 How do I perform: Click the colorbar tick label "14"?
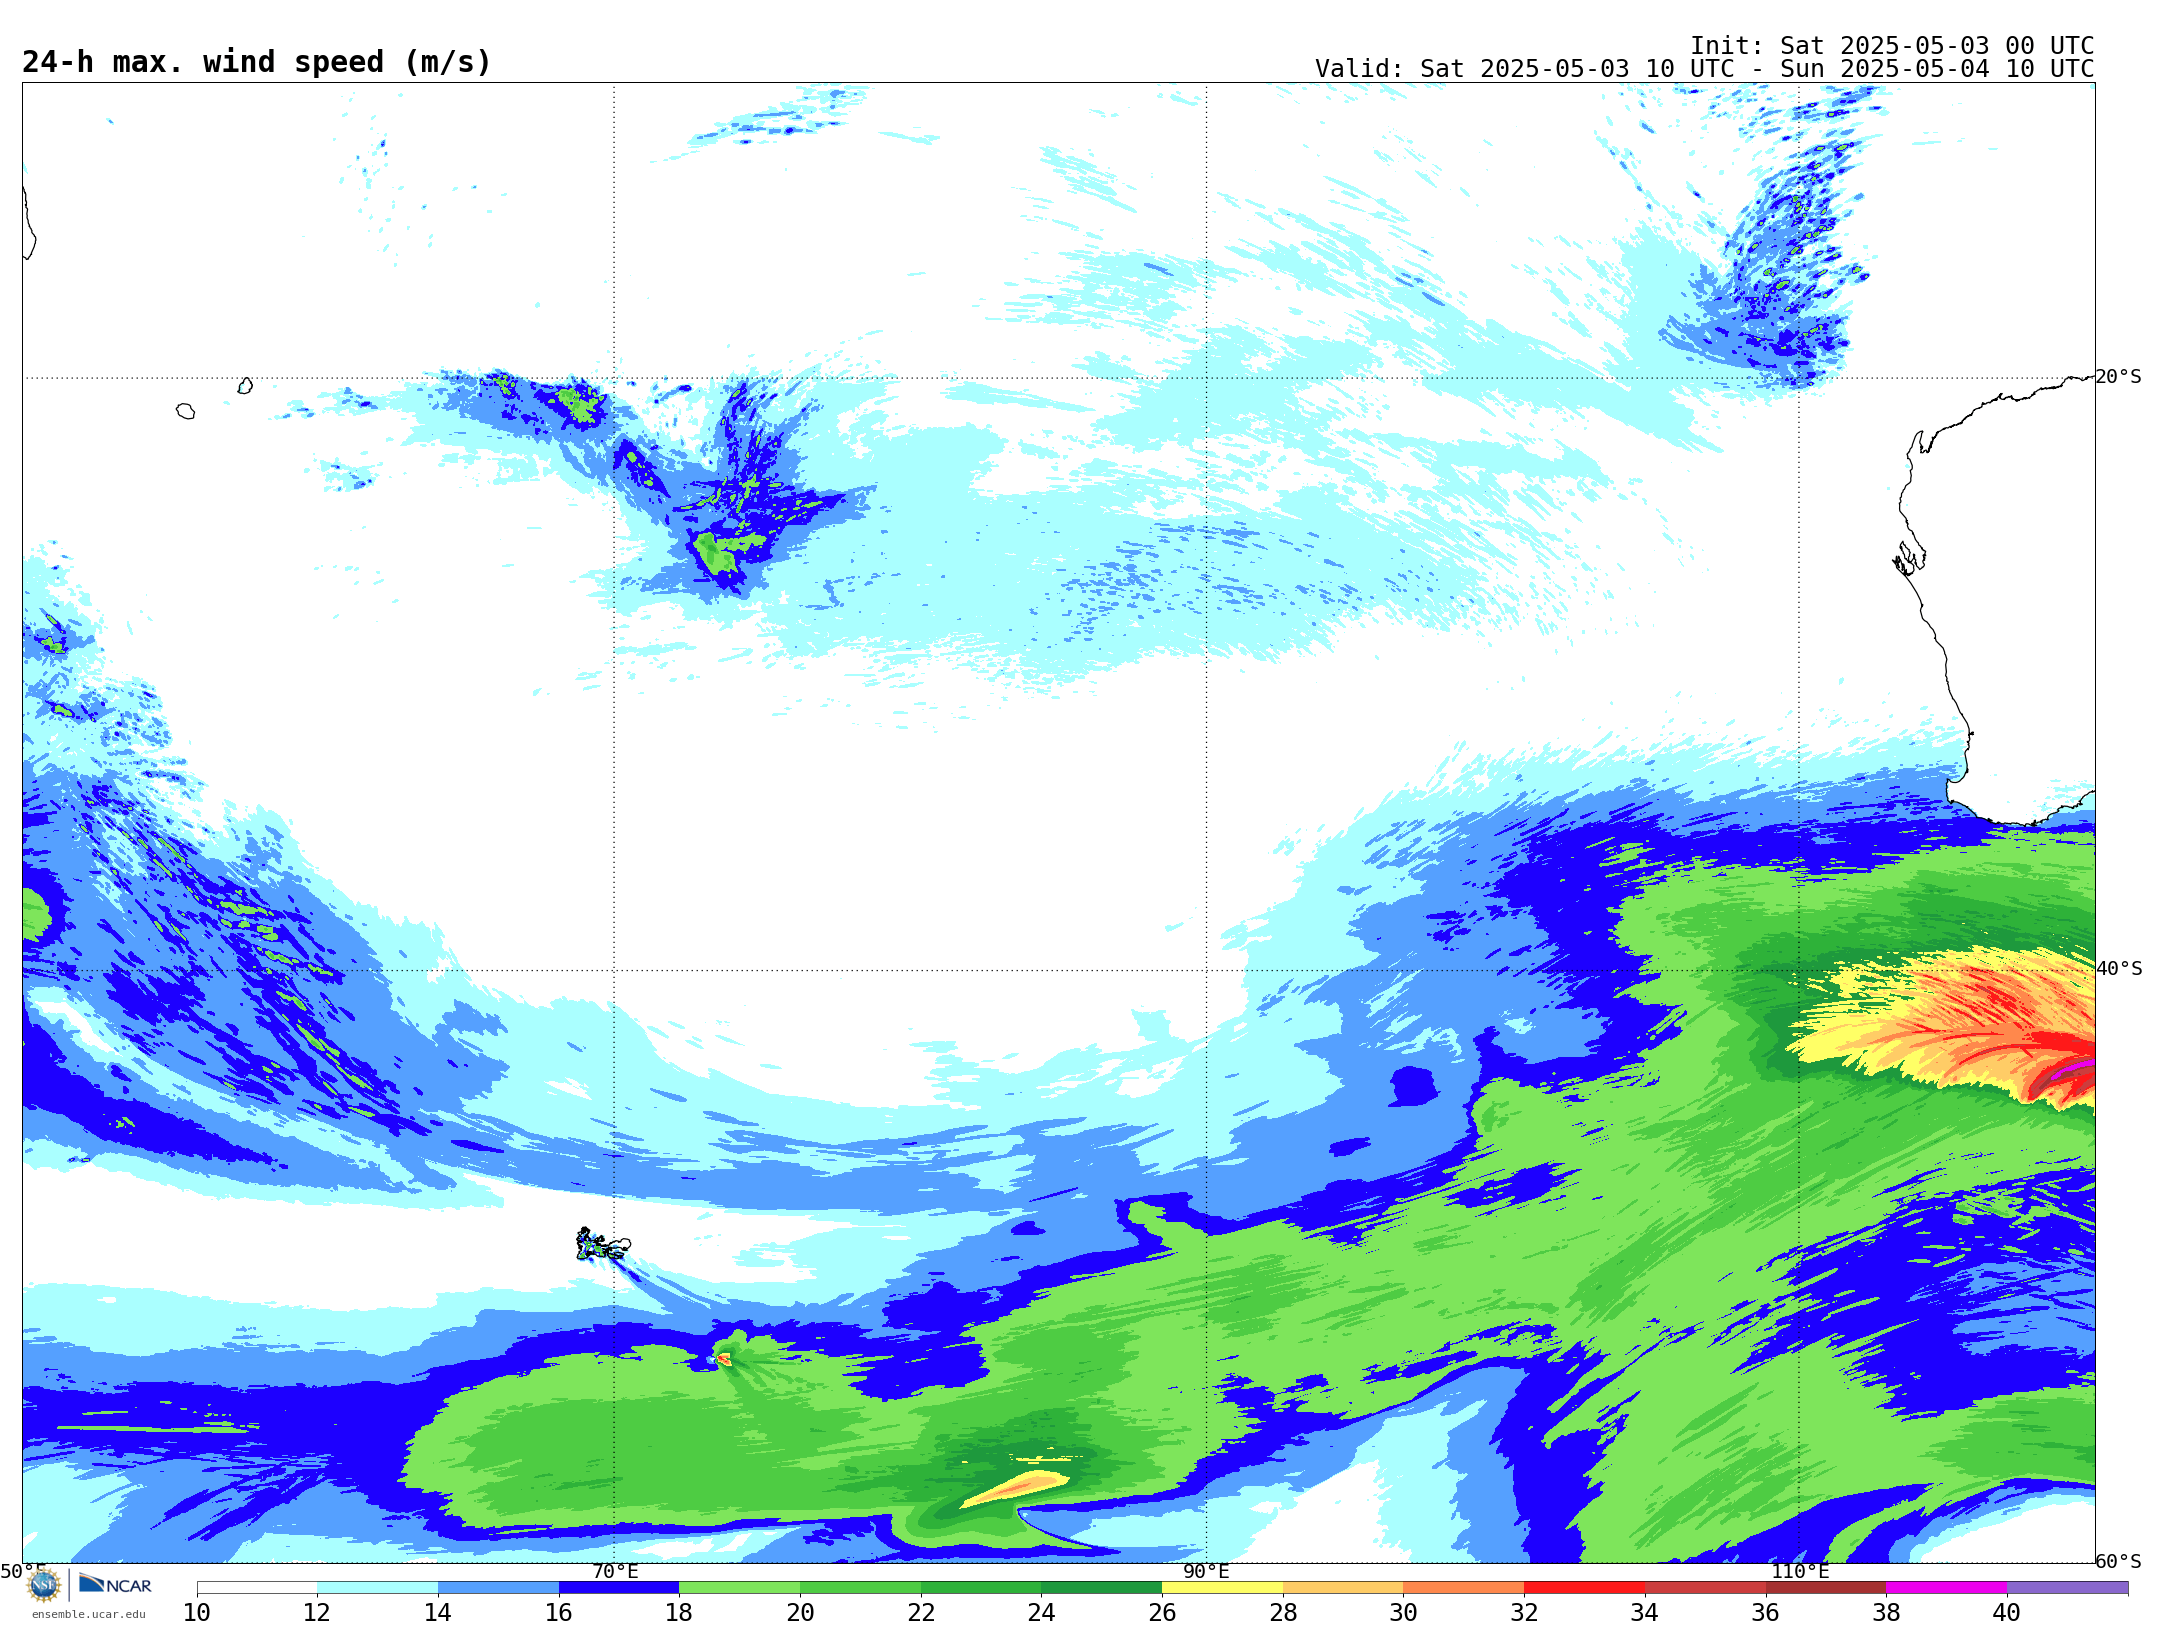[x=438, y=1612]
